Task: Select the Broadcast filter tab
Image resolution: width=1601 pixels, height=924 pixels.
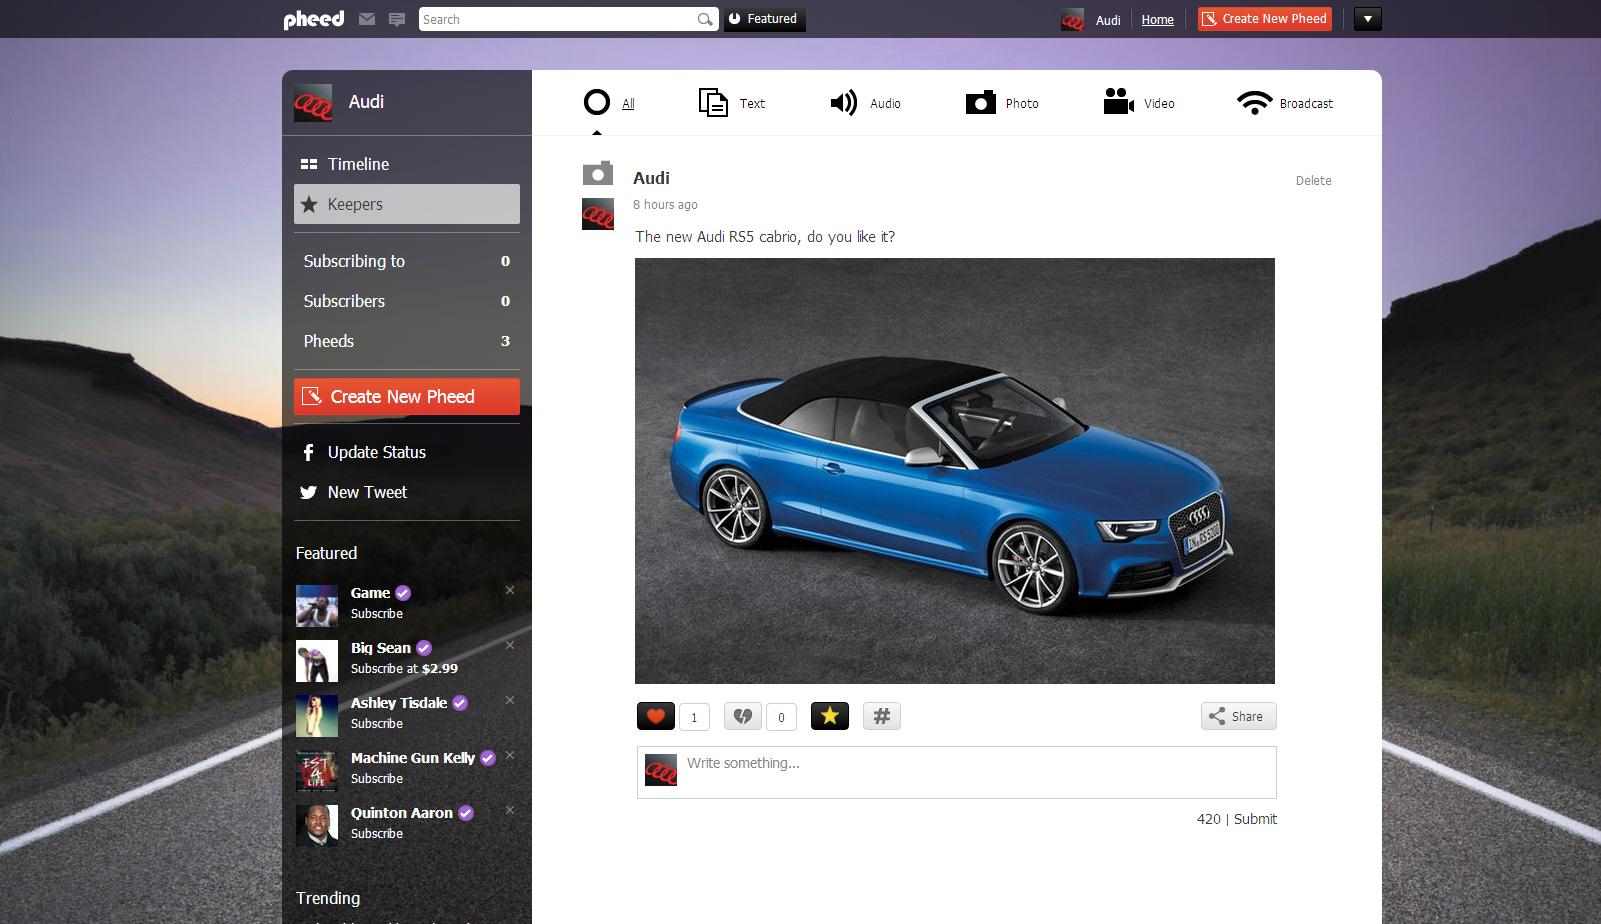Action: (x=1285, y=103)
